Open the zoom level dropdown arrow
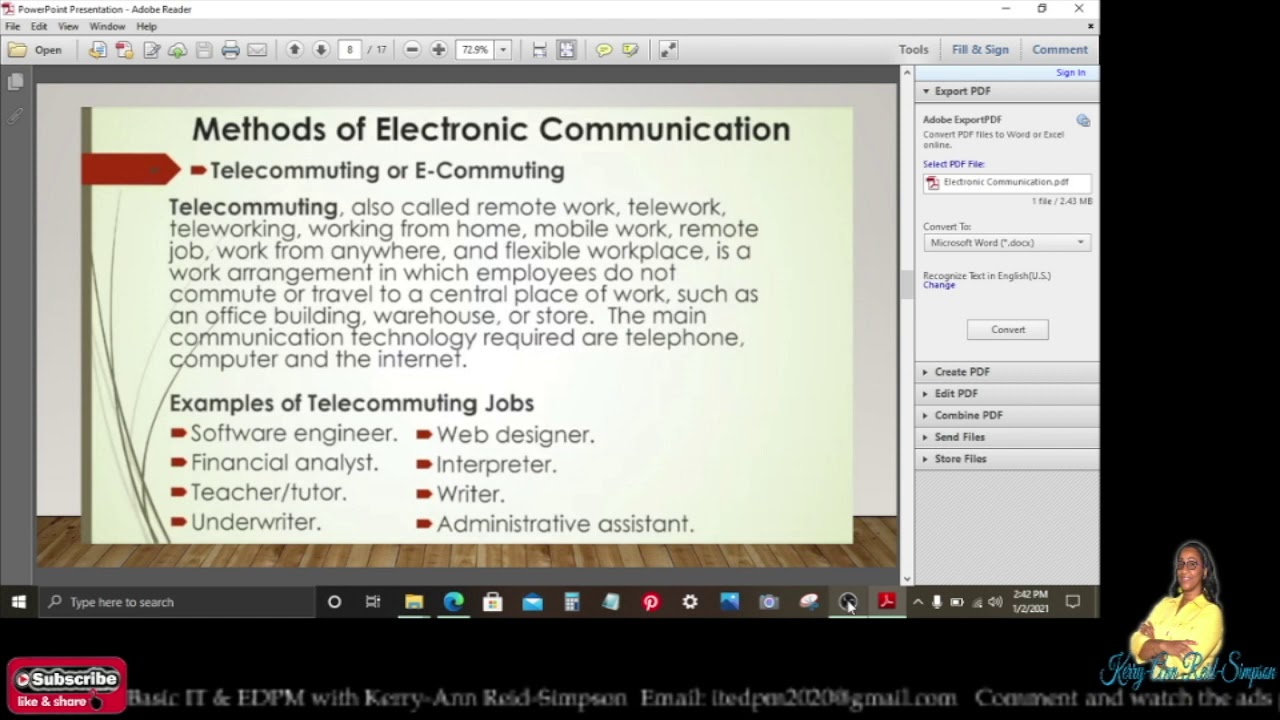 point(503,49)
